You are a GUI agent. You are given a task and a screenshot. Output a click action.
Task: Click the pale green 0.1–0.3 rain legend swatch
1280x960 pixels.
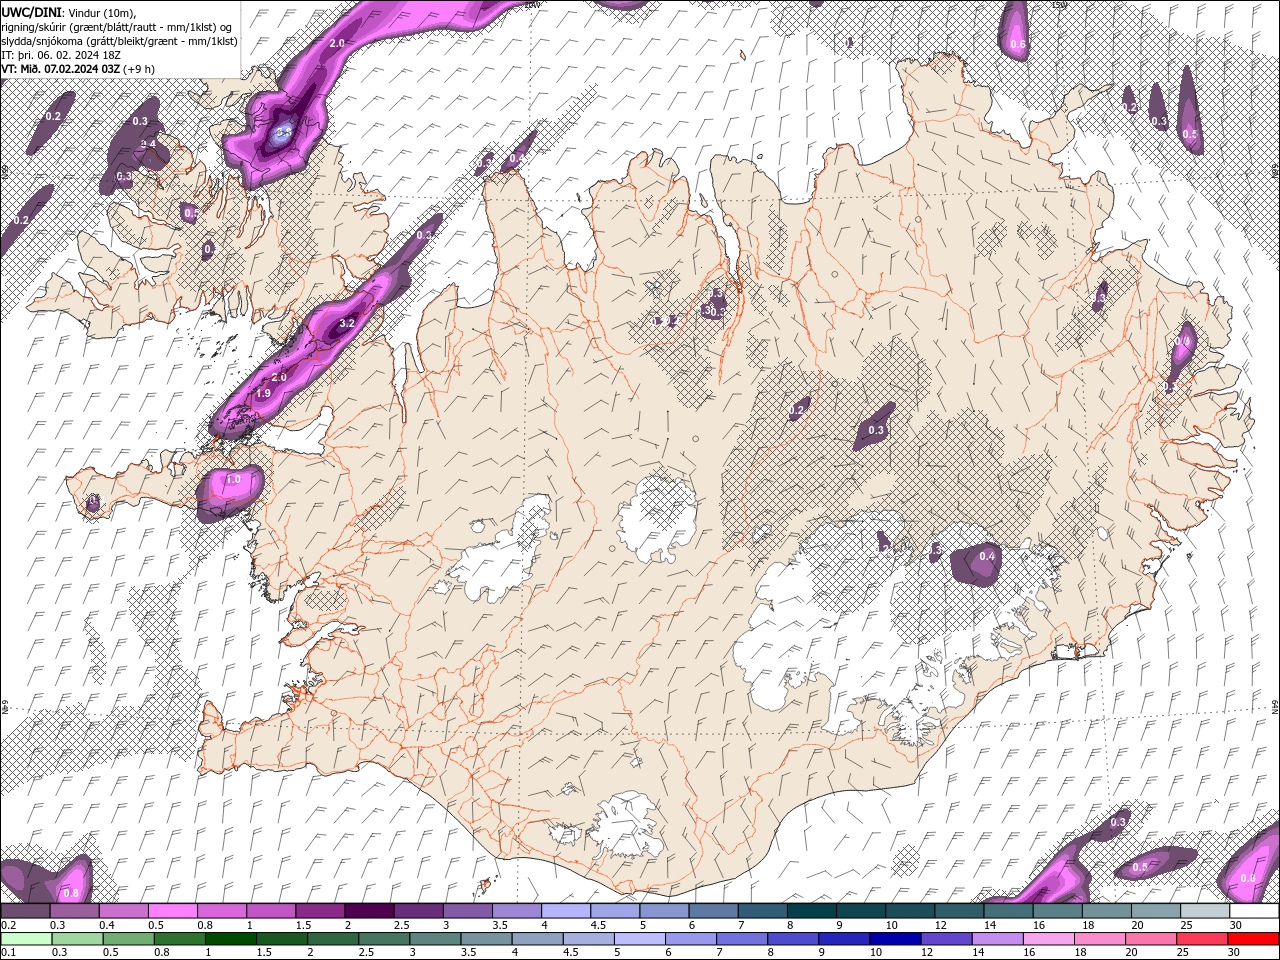click(x=26, y=938)
